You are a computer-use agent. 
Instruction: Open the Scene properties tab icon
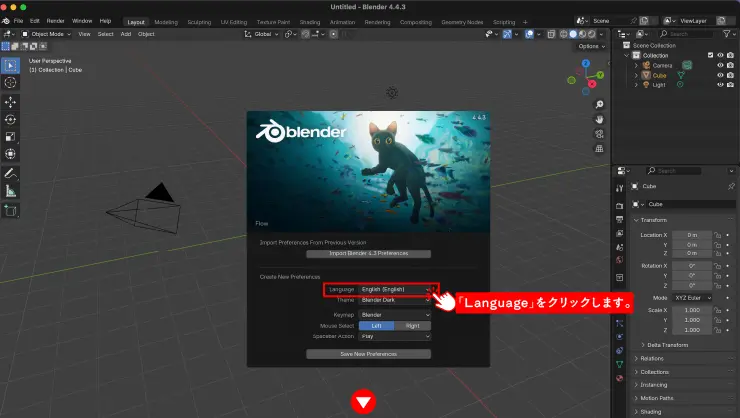tap(620, 247)
